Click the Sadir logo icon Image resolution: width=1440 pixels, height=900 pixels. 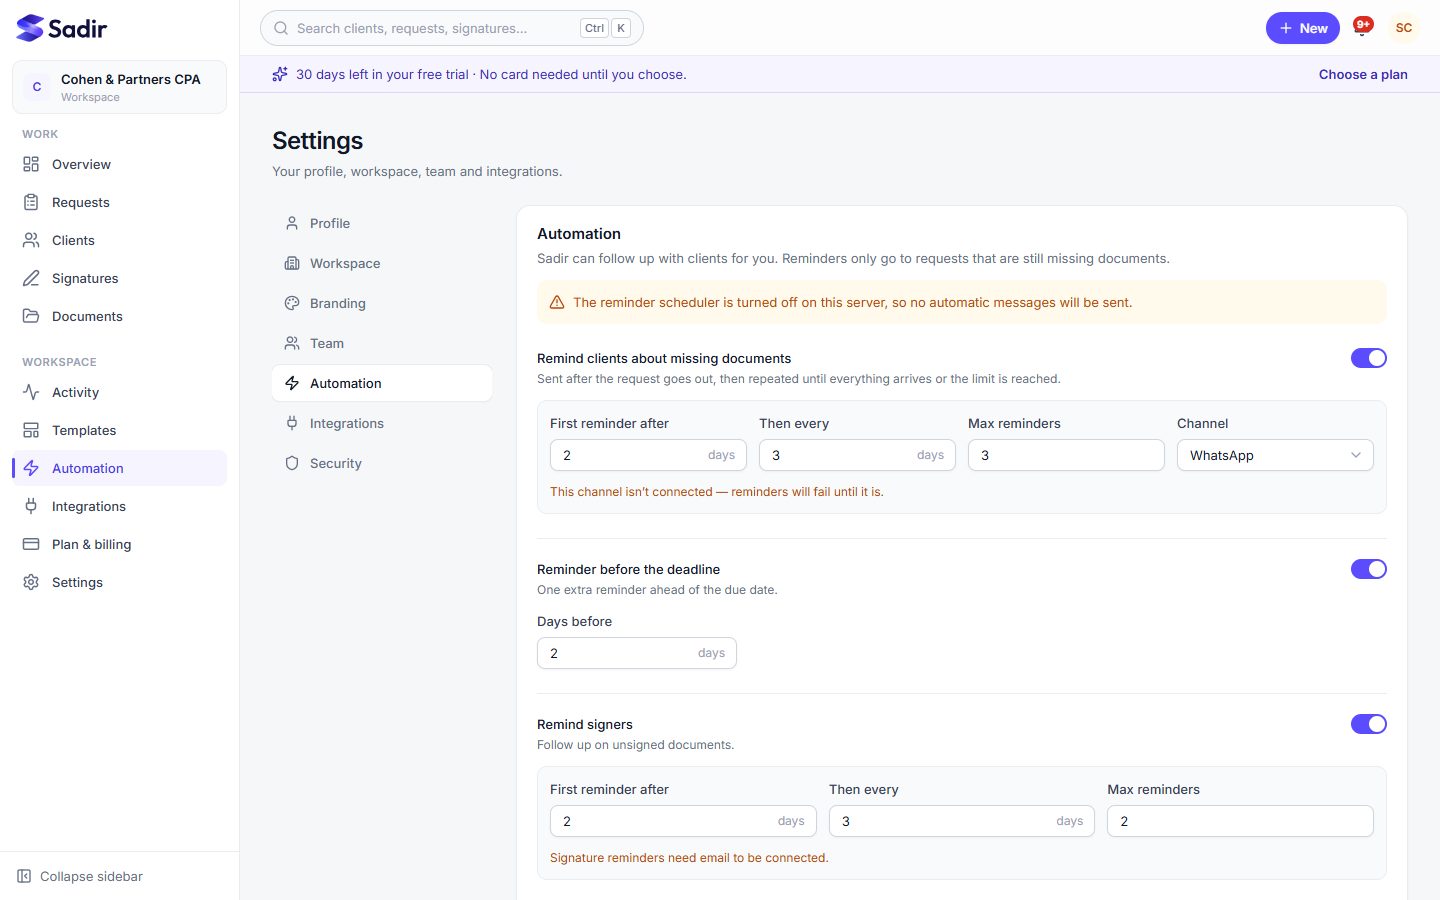[x=30, y=28]
